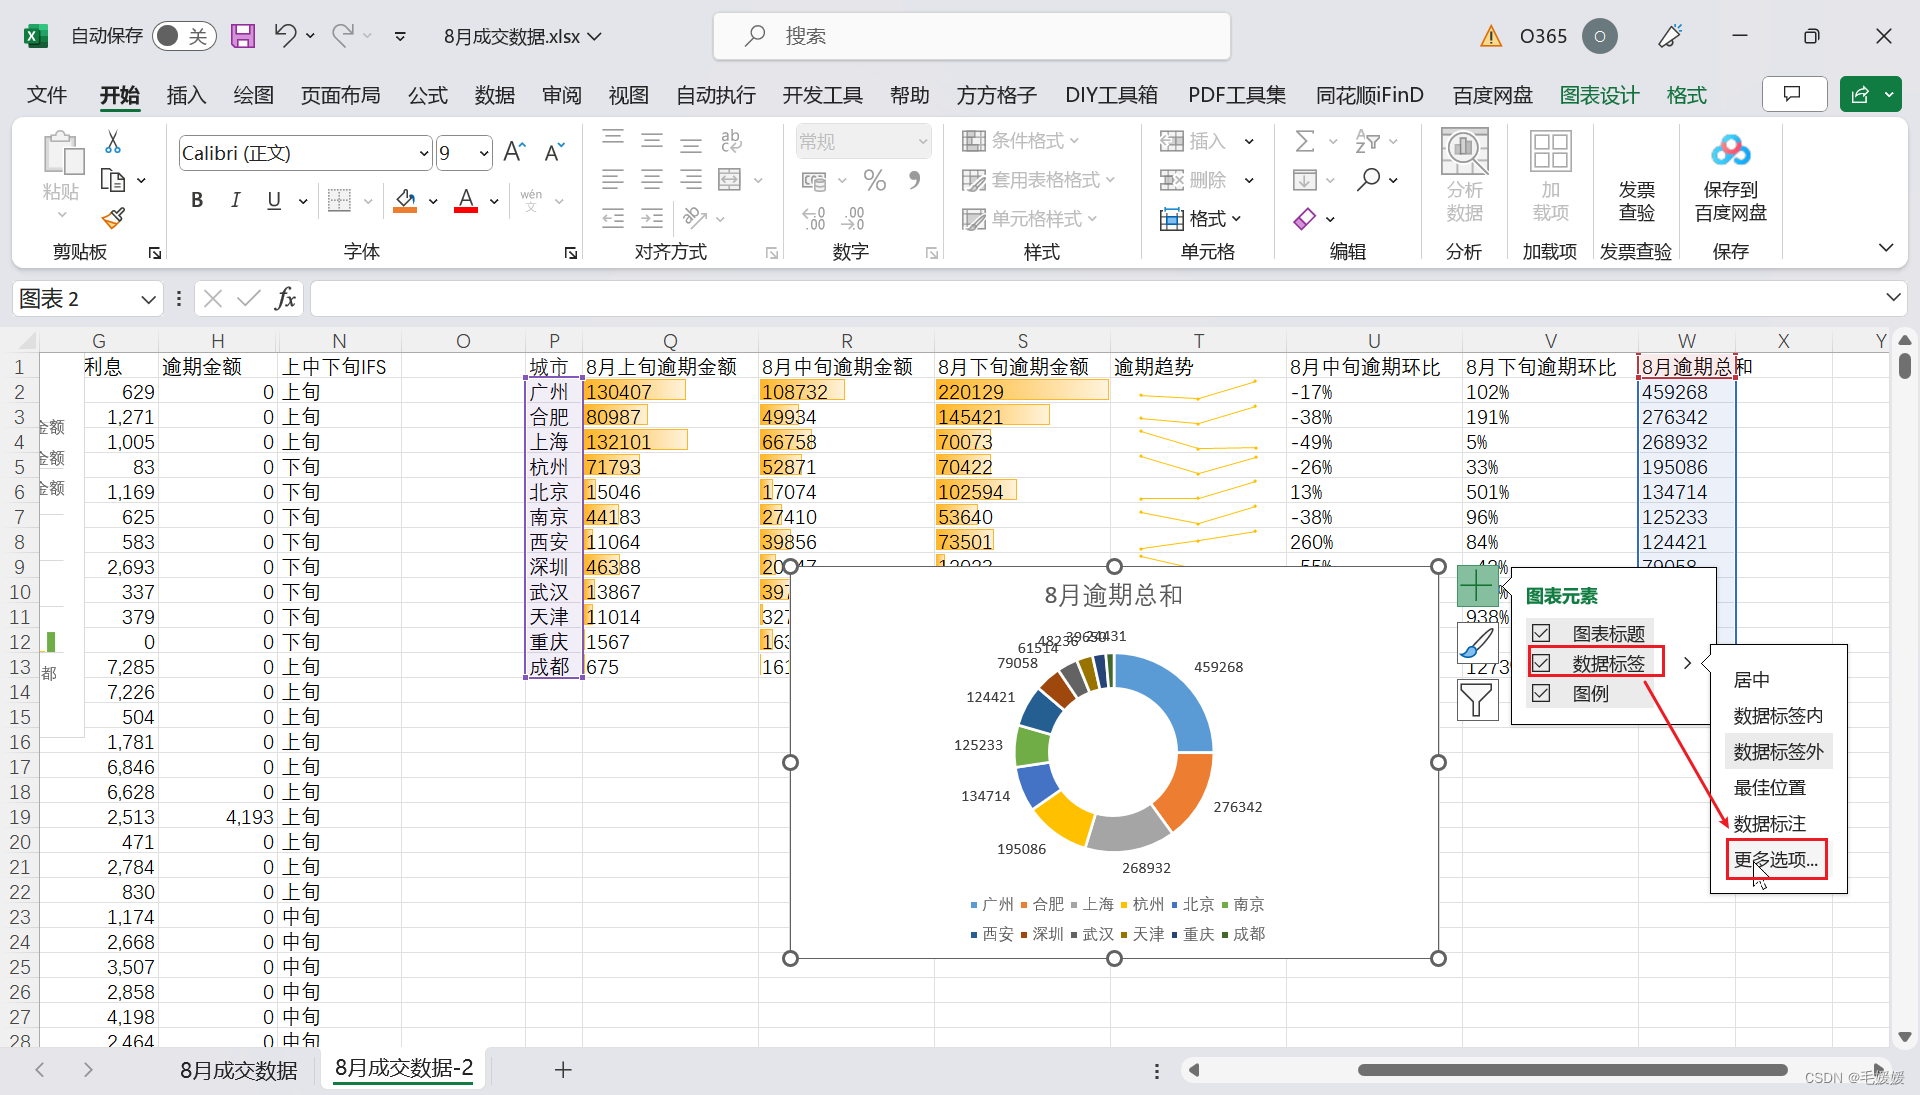Open the font size dropdown
Viewport: 1920px width, 1095px height.
coord(484,153)
